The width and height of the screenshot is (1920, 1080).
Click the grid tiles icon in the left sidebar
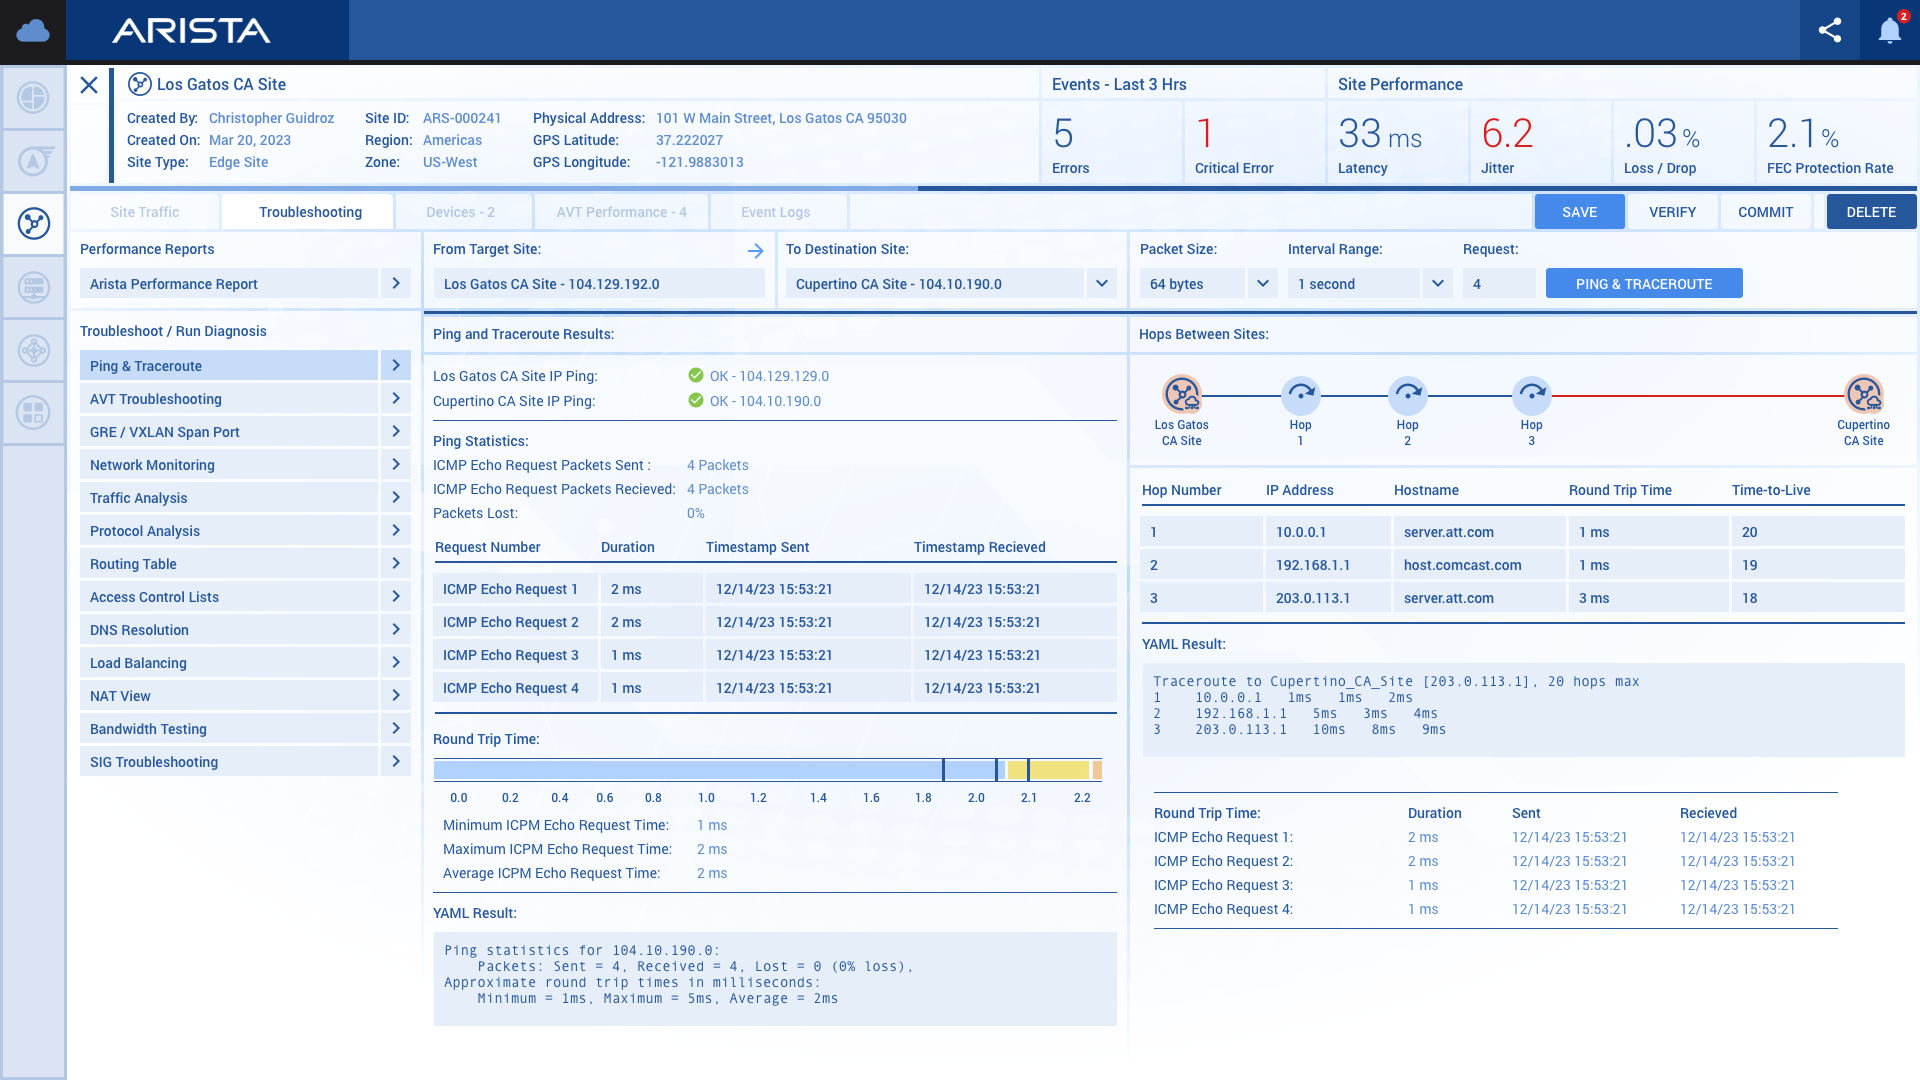coord(33,411)
